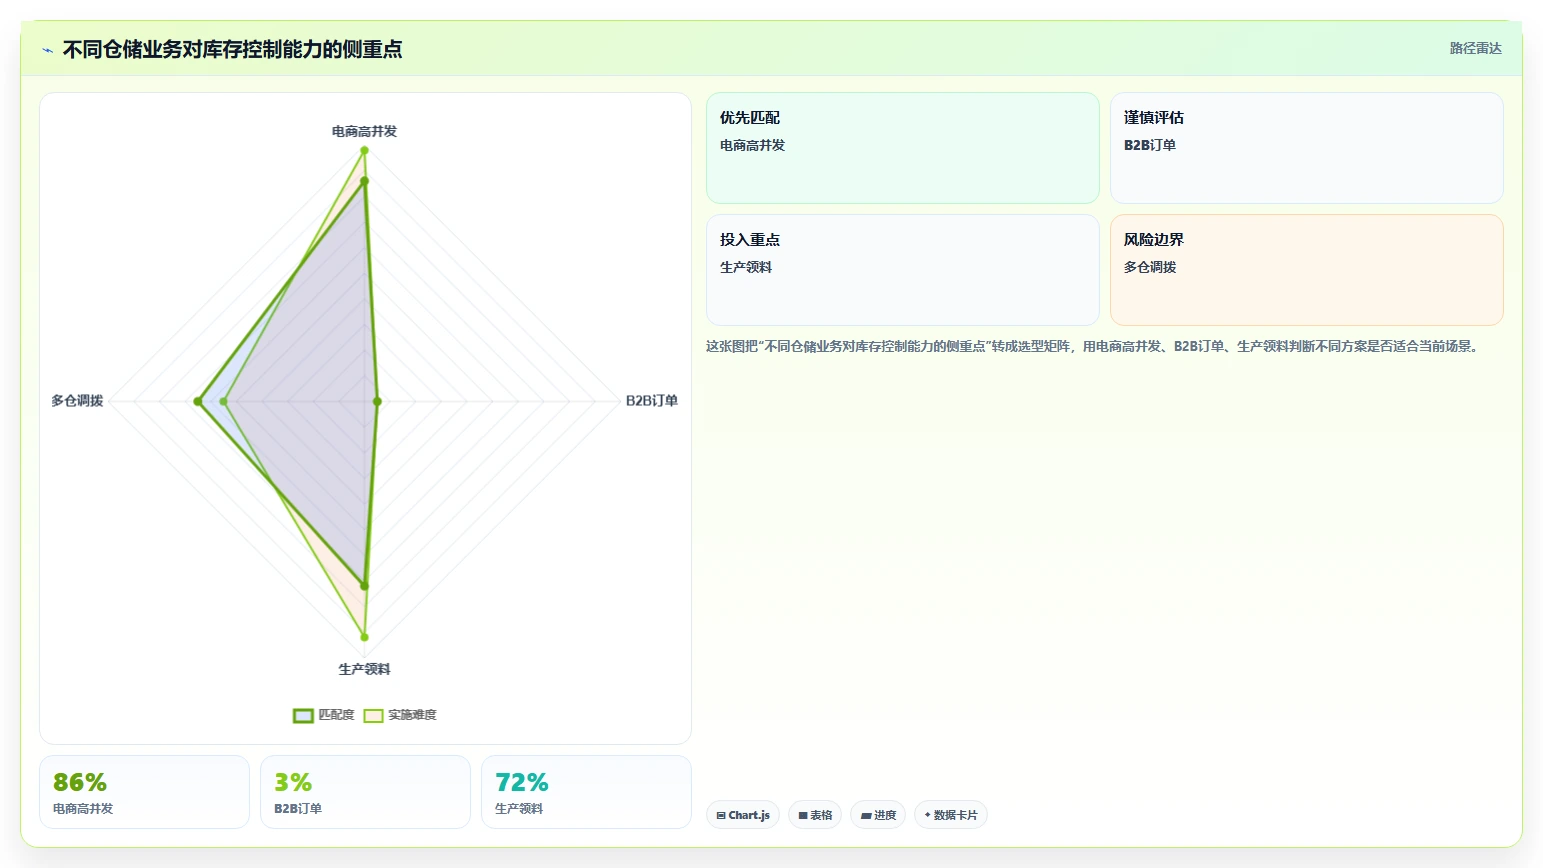This screenshot has width=1543, height=868.
Task: Click 生产领料 text in 投入重点 card
Action: (746, 267)
